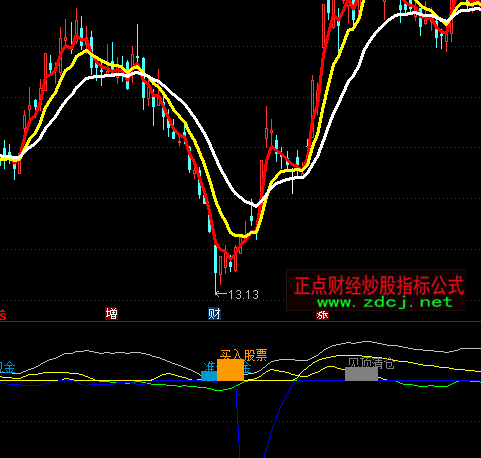Screen dimensions: 481x458
Task: Click the red 涨 event marker
Action: pos(322,315)
